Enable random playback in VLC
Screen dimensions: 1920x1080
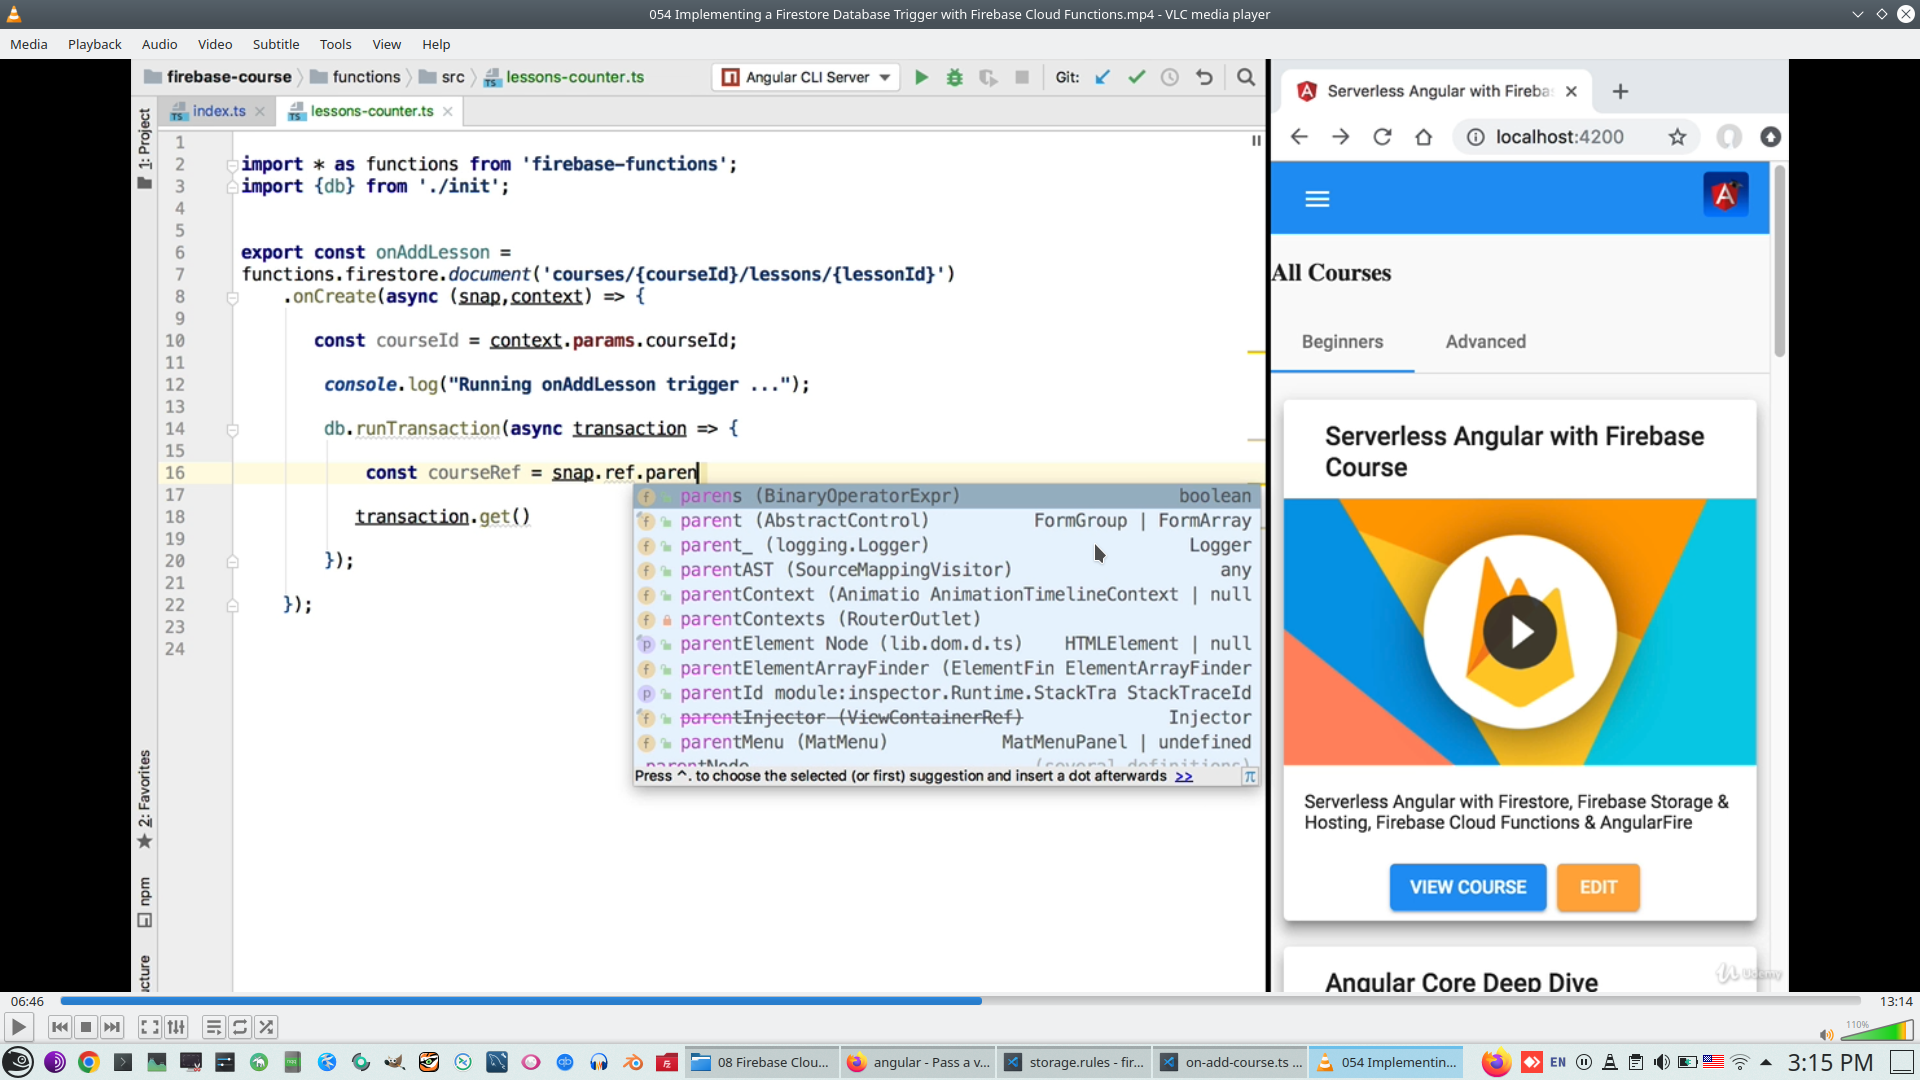pyautogui.click(x=266, y=1027)
